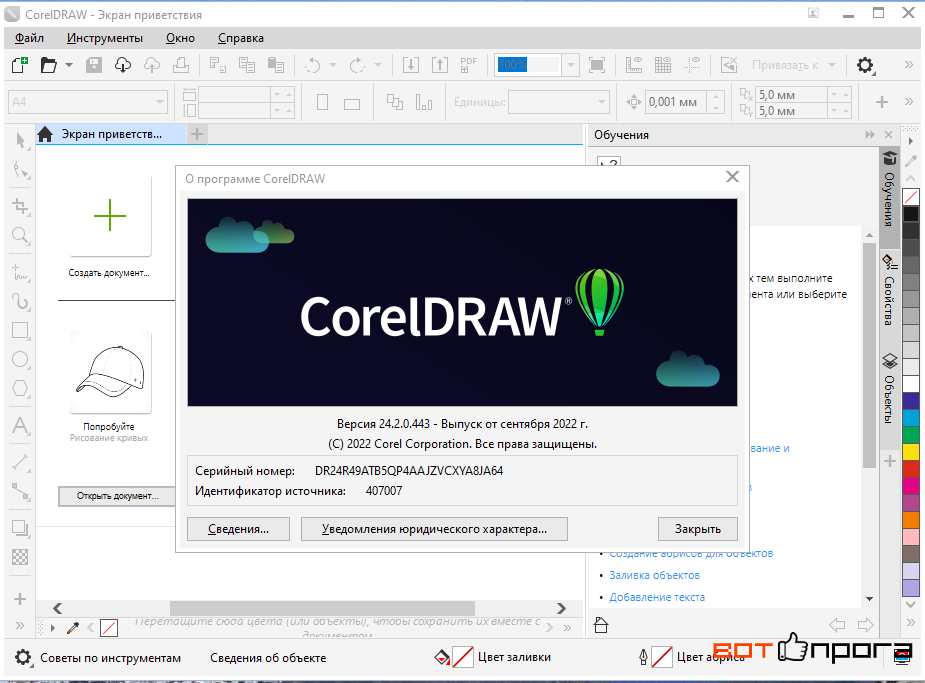Viewport: 925px width, 683px height.
Task: Select the Drop shadow tool
Action: 21,528
